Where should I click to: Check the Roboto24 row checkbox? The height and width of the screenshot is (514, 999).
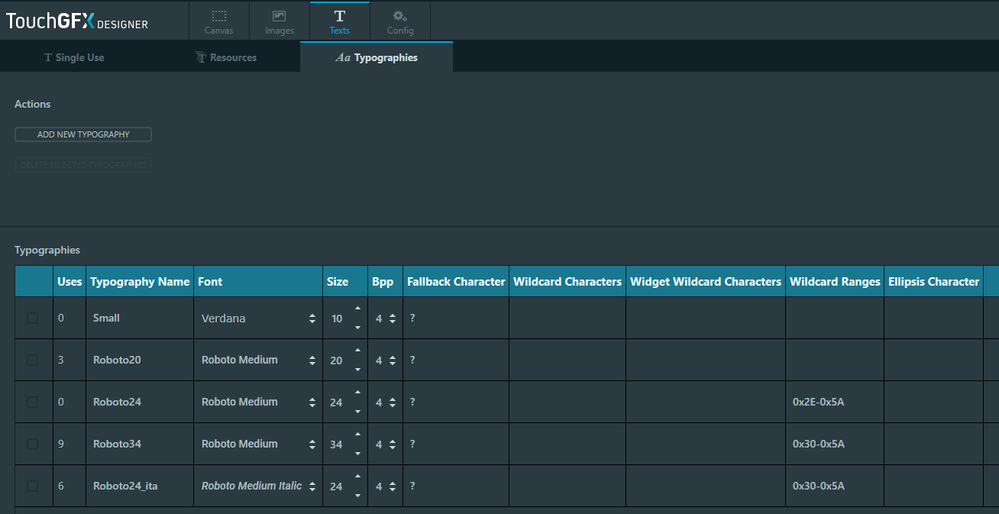coord(32,402)
